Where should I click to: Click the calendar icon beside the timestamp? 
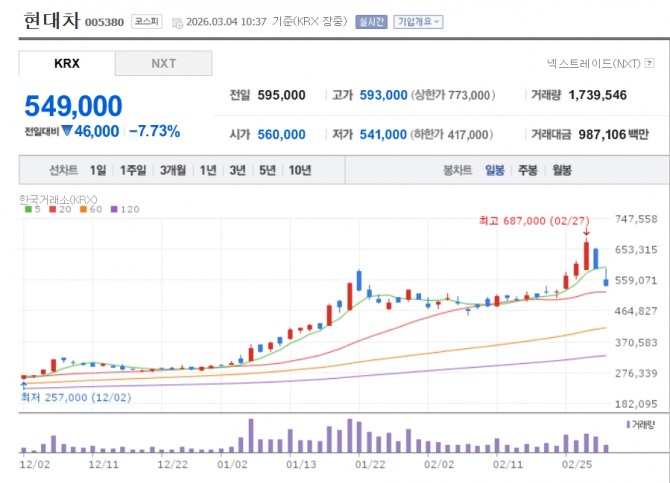point(178,21)
